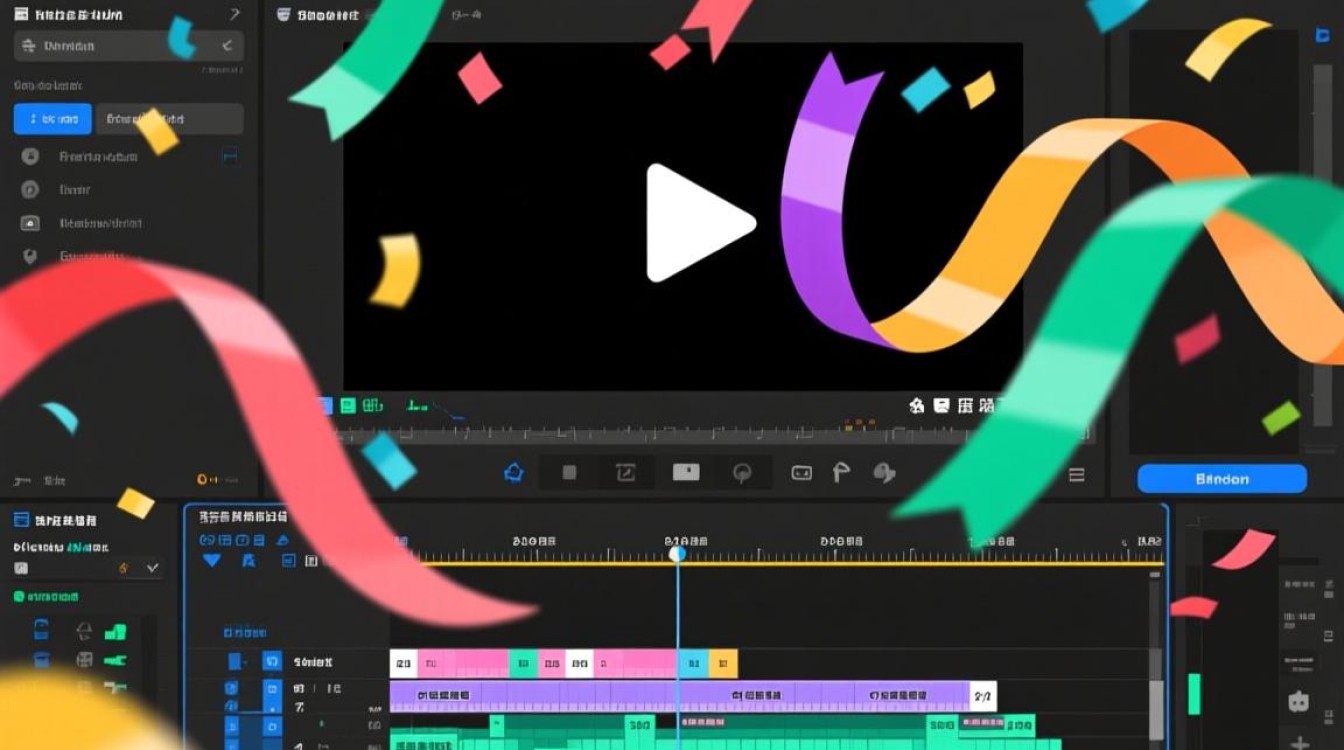The width and height of the screenshot is (1344, 750).
Task: Click the orange icon beside the bottom-left checkmark dropdown
Action: (124, 568)
